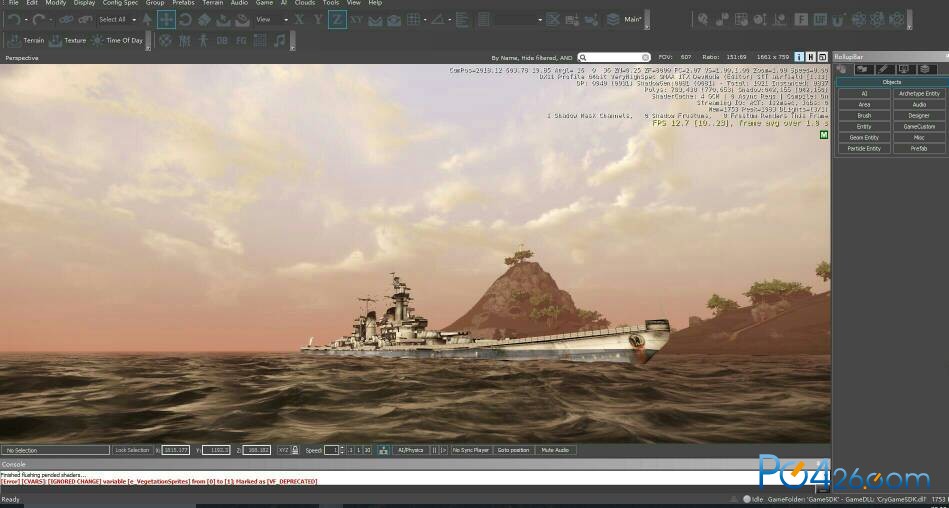Open the Layers stack icon beside Main
949x508 pixels.
612,19
